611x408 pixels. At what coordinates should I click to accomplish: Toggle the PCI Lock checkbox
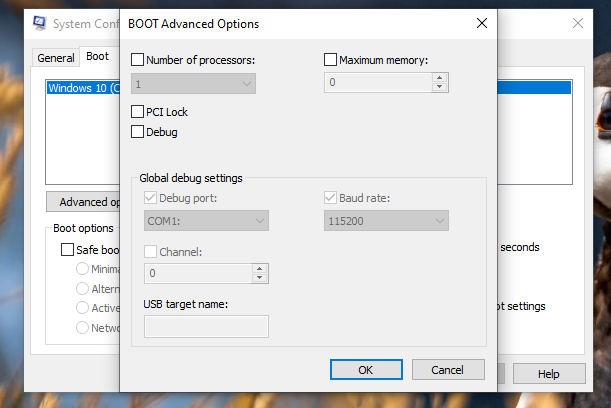(138, 112)
